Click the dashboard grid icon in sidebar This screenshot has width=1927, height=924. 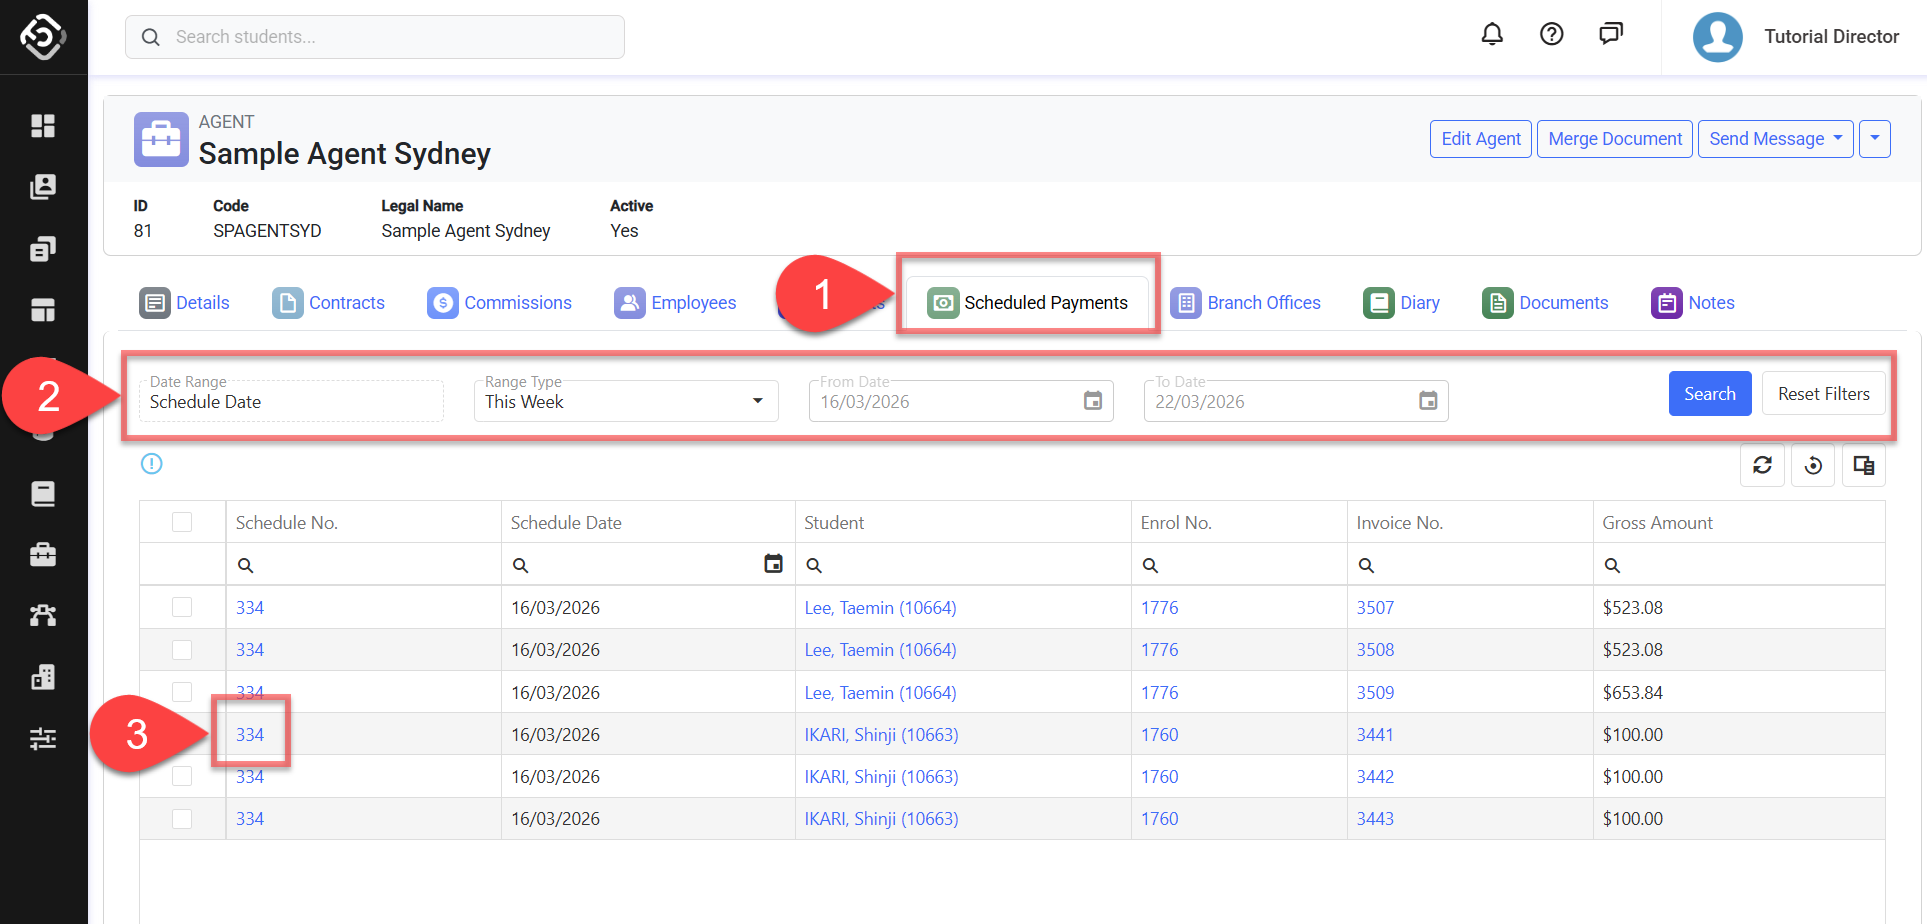coord(43,126)
